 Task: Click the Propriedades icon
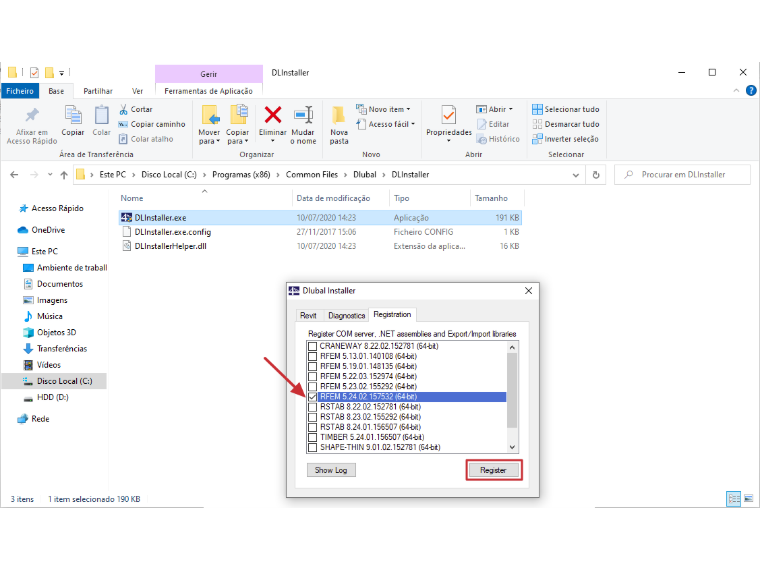[448, 115]
